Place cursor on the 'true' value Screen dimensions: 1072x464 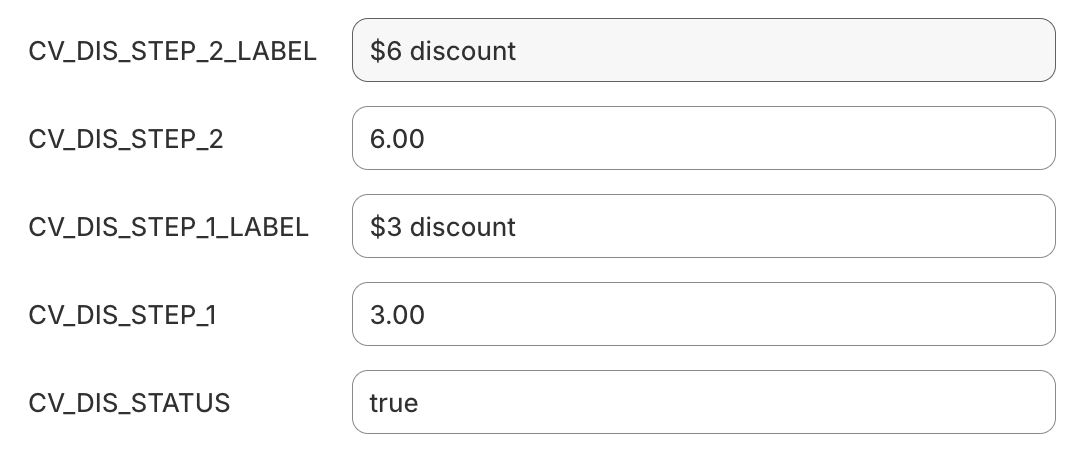(393, 403)
